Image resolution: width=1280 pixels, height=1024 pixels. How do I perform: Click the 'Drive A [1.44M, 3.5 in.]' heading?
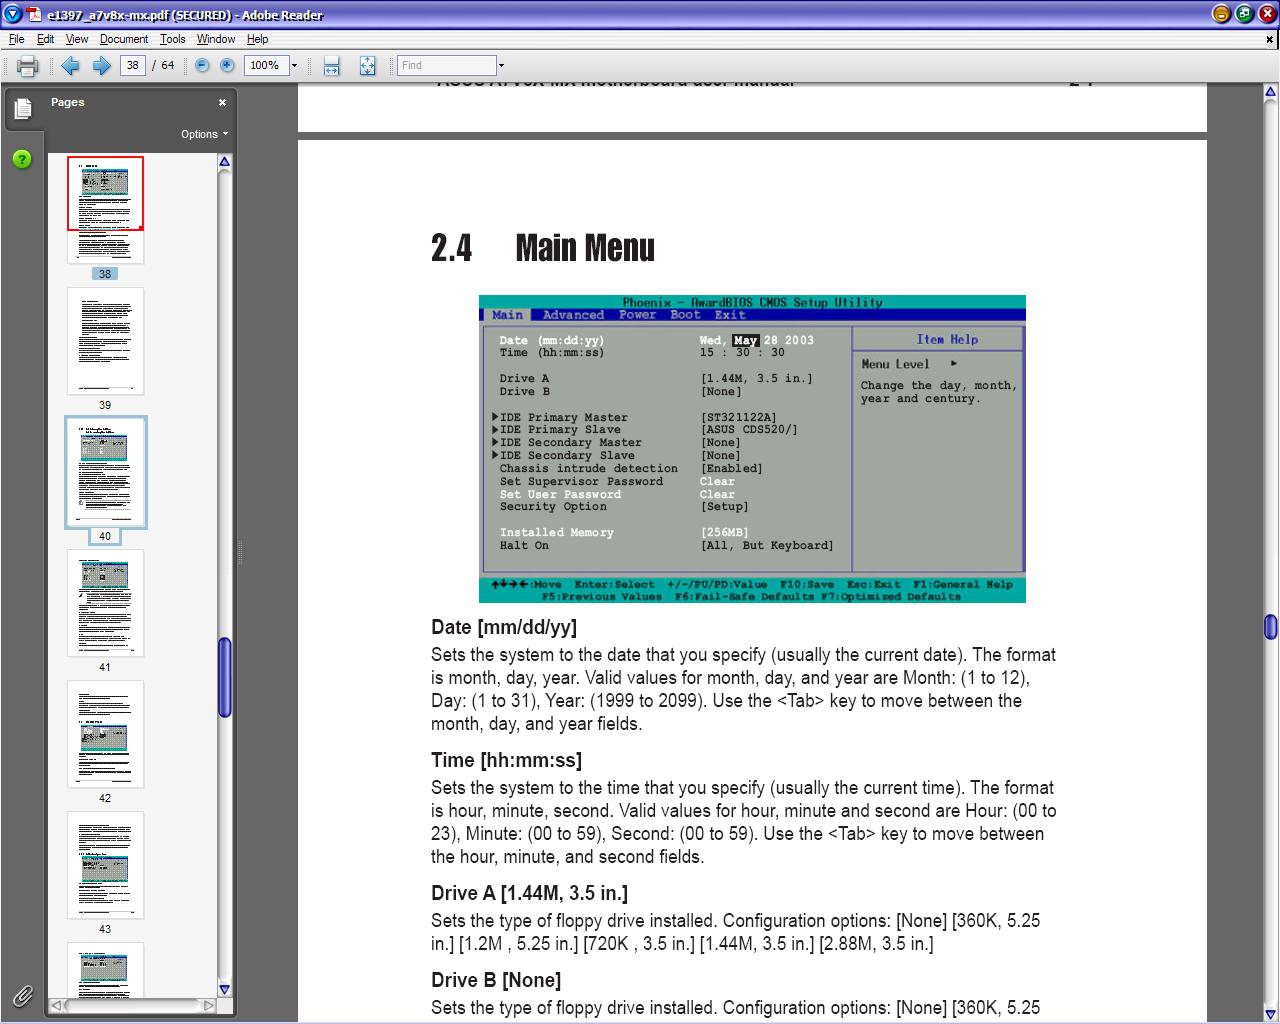click(x=529, y=893)
